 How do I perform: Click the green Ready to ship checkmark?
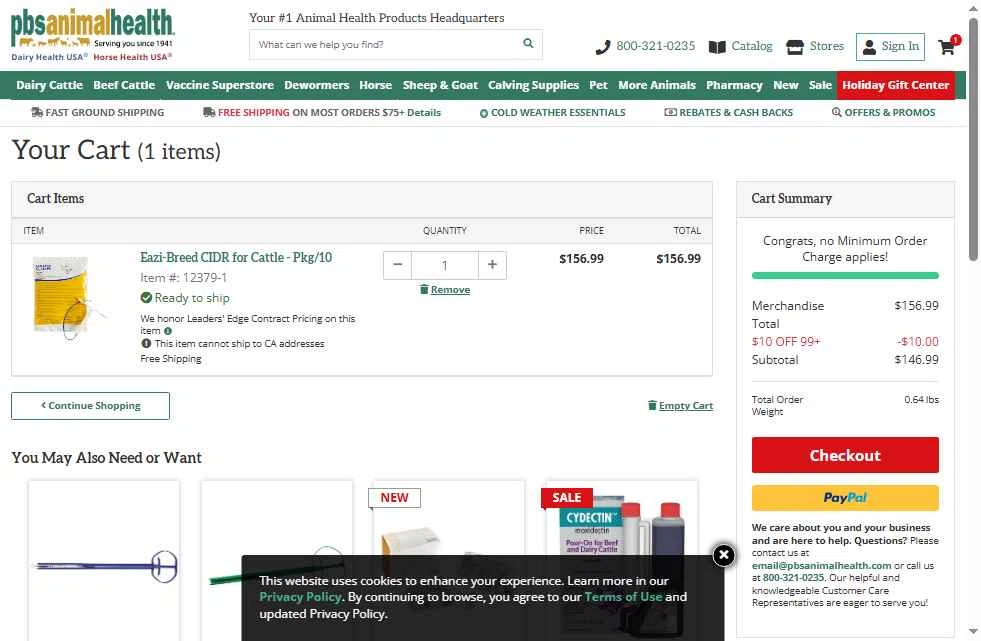[x=146, y=298]
